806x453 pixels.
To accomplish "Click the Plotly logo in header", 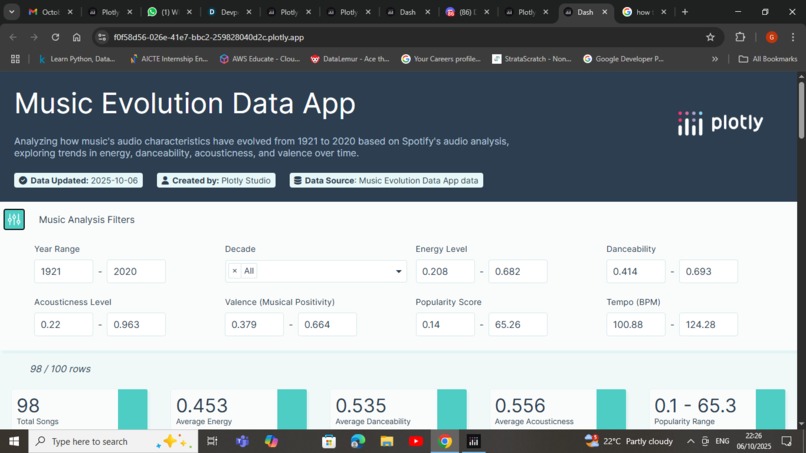I will tap(720, 123).
